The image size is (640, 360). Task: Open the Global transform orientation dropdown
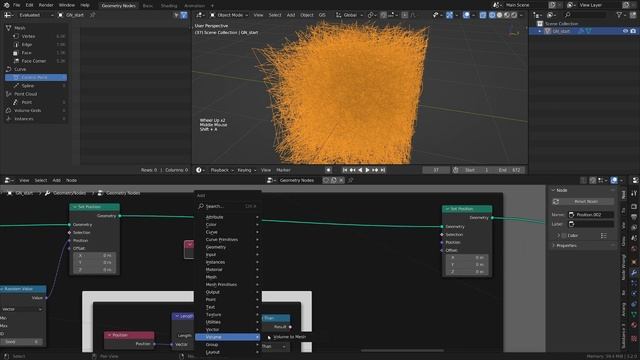click(x=349, y=15)
